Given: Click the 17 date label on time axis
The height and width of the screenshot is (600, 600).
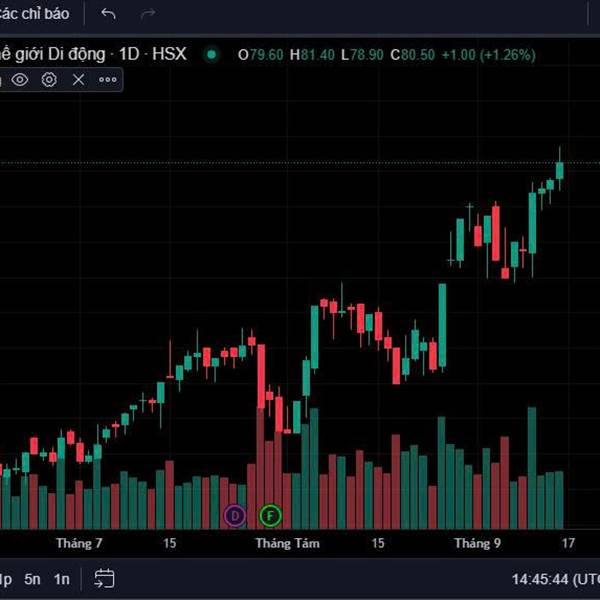Looking at the screenshot, I should click(x=568, y=543).
